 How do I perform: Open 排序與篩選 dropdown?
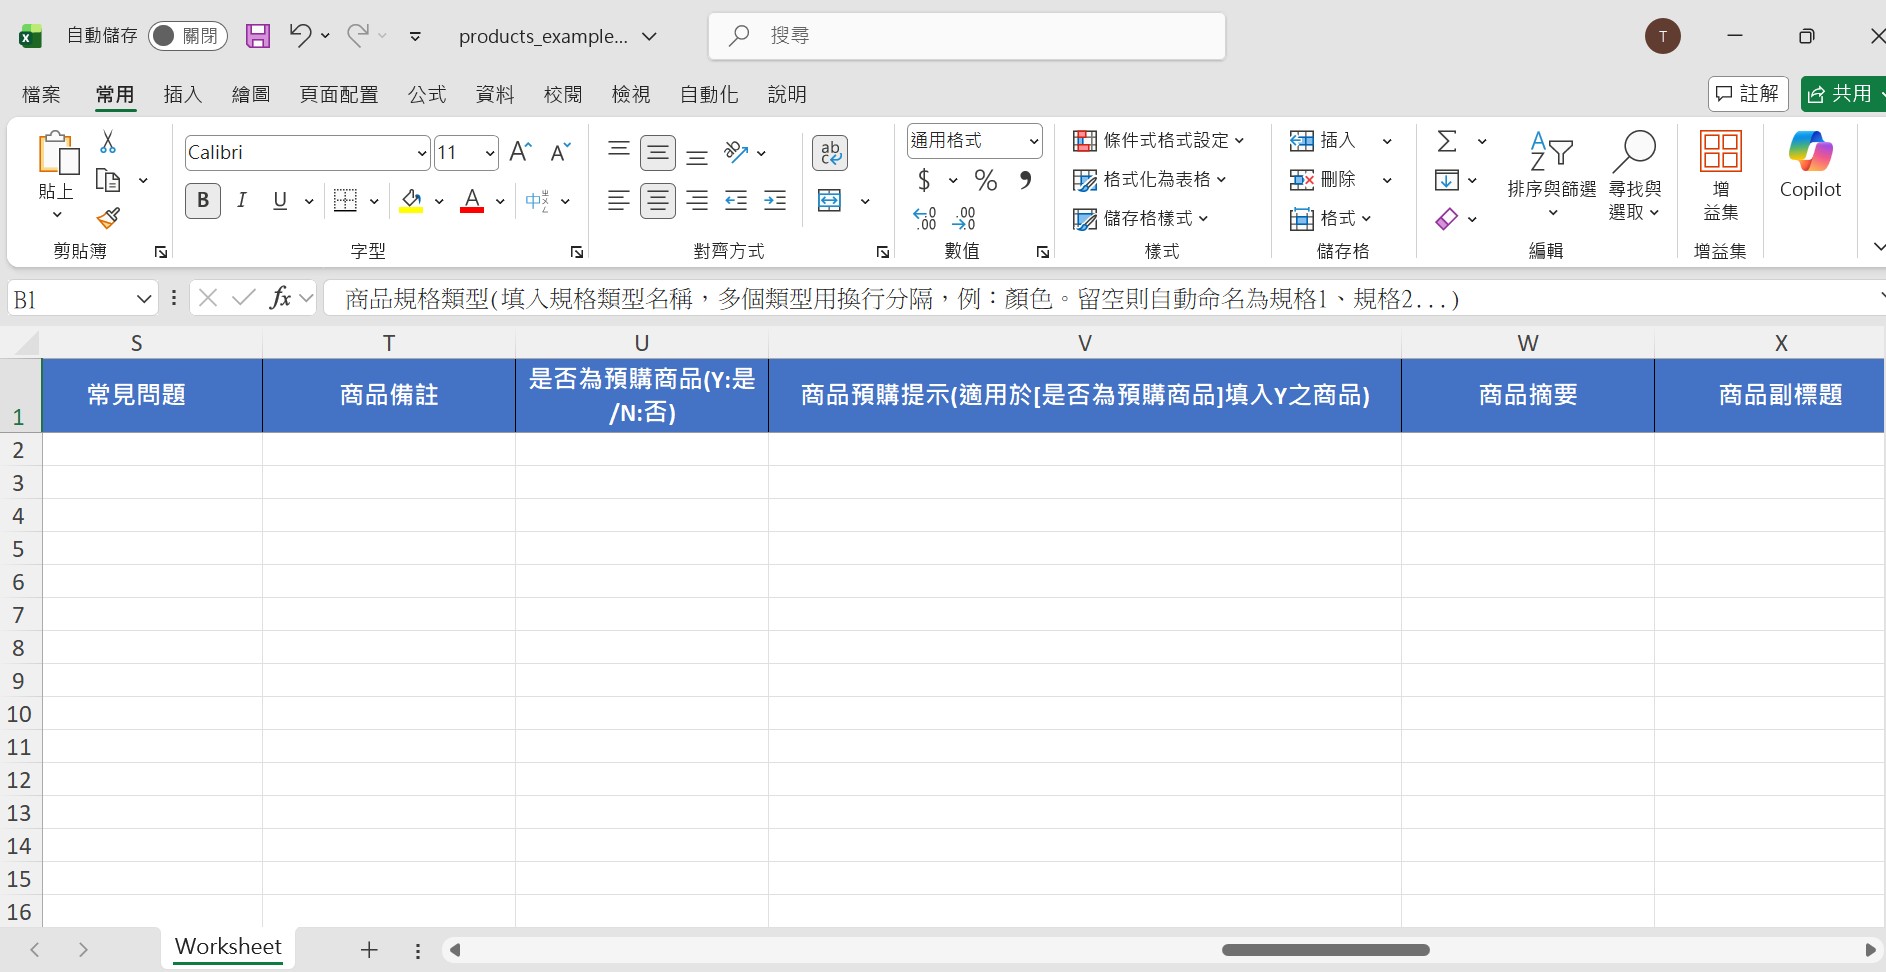pyautogui.click(x=1552, y=176)
